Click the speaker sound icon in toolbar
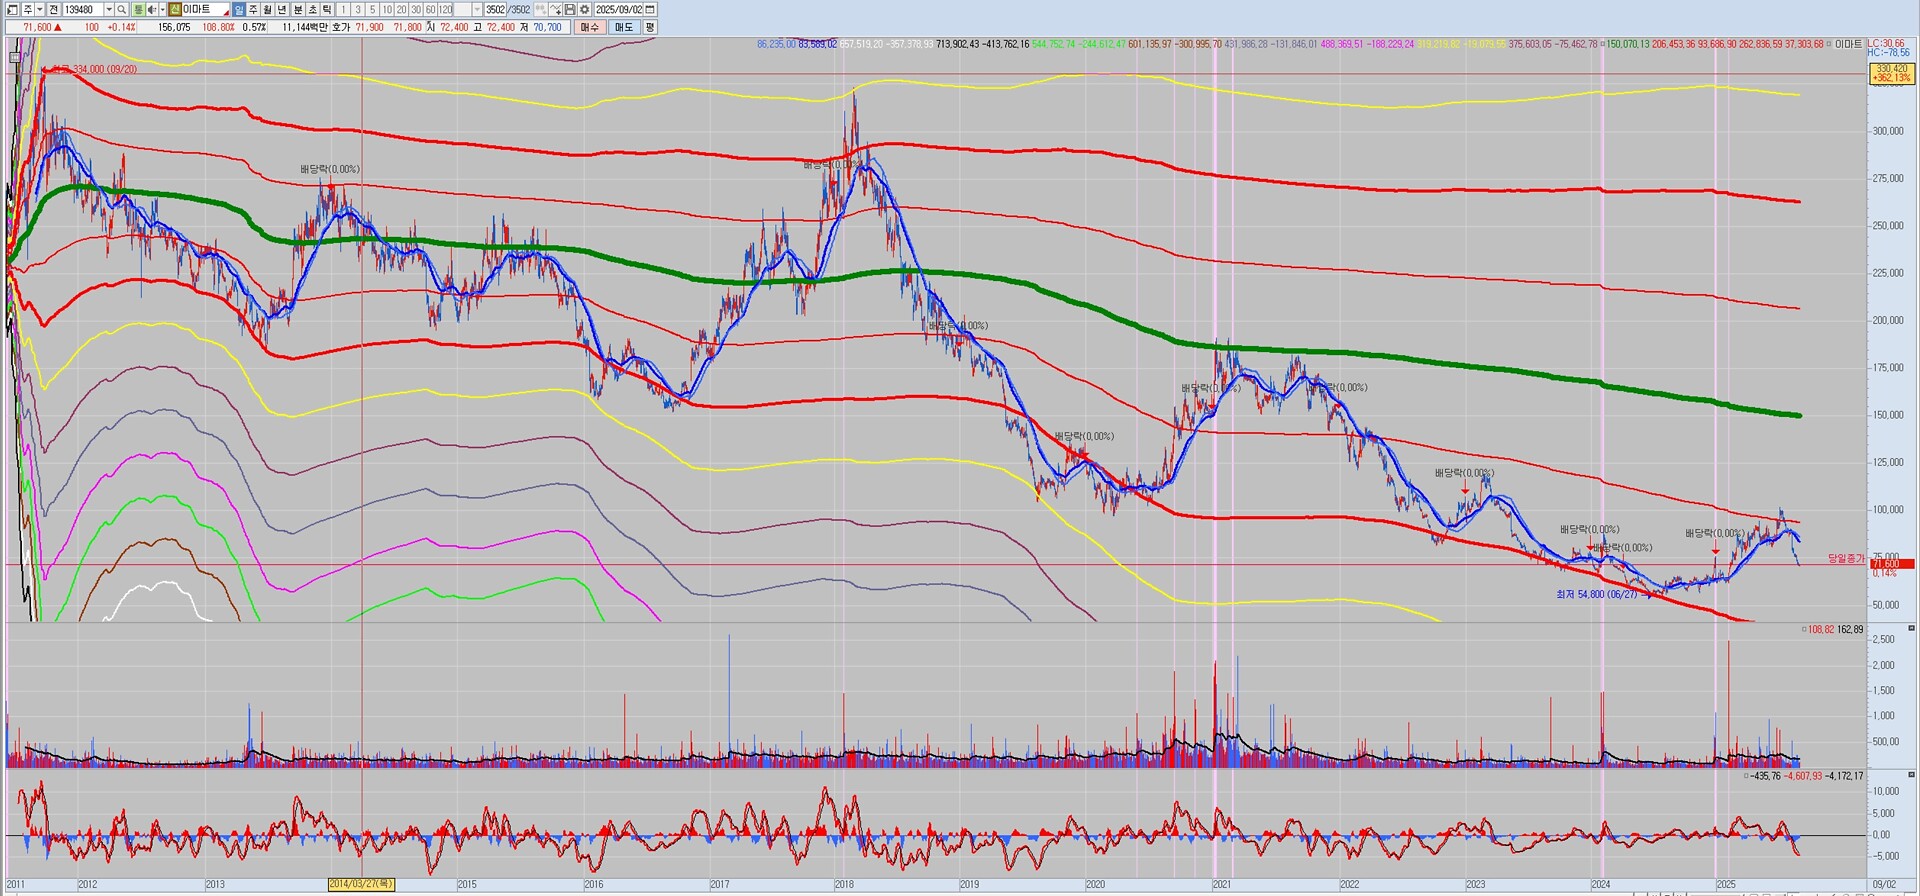 152,10
